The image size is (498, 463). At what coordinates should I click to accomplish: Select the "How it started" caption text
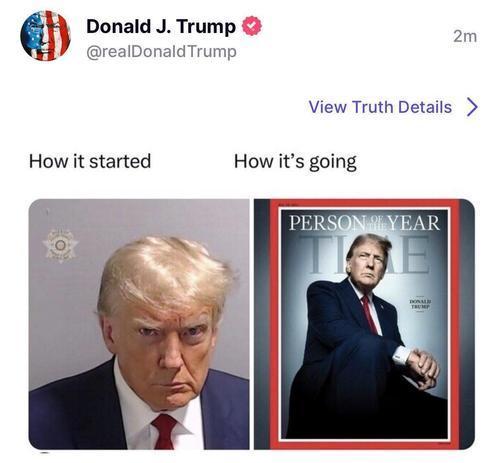pyautogui.click(x=90, y=161)
